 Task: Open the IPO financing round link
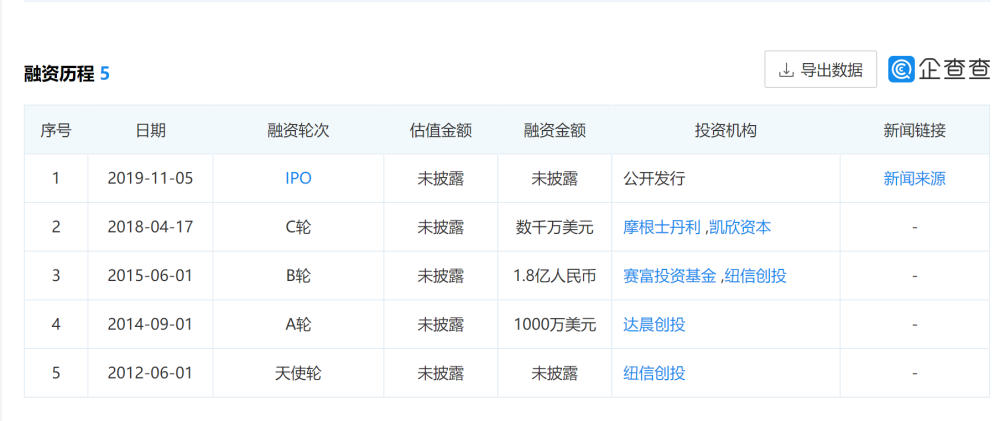(x=298, y=179)
